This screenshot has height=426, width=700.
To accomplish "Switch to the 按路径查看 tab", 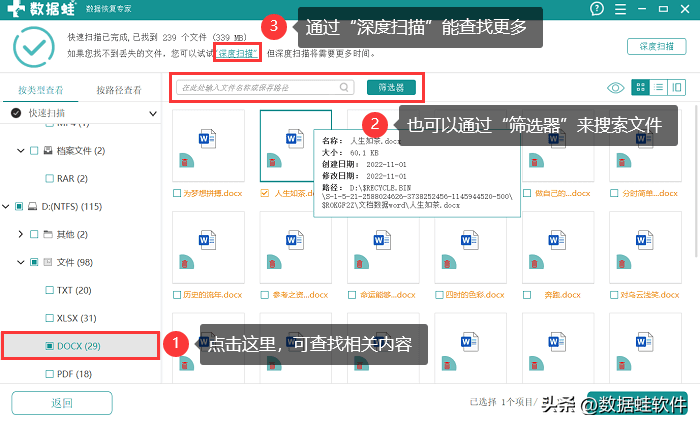I will click(x=119, y=90).
